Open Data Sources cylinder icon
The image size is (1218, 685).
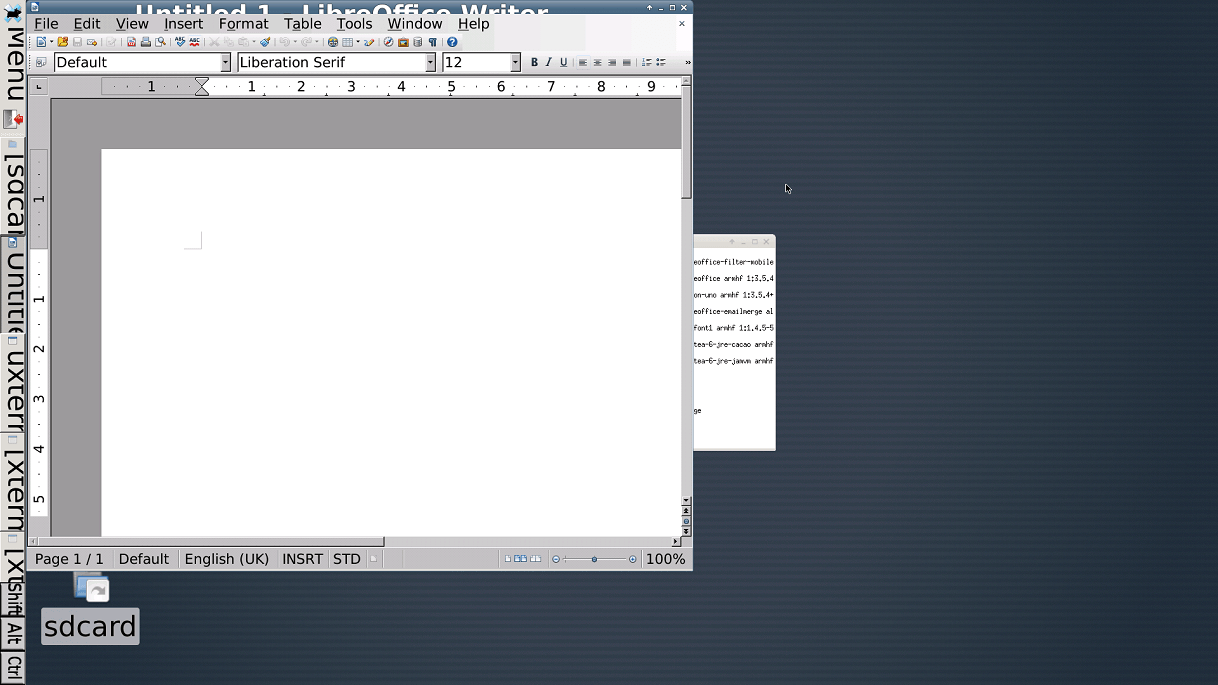pos(418,42)
